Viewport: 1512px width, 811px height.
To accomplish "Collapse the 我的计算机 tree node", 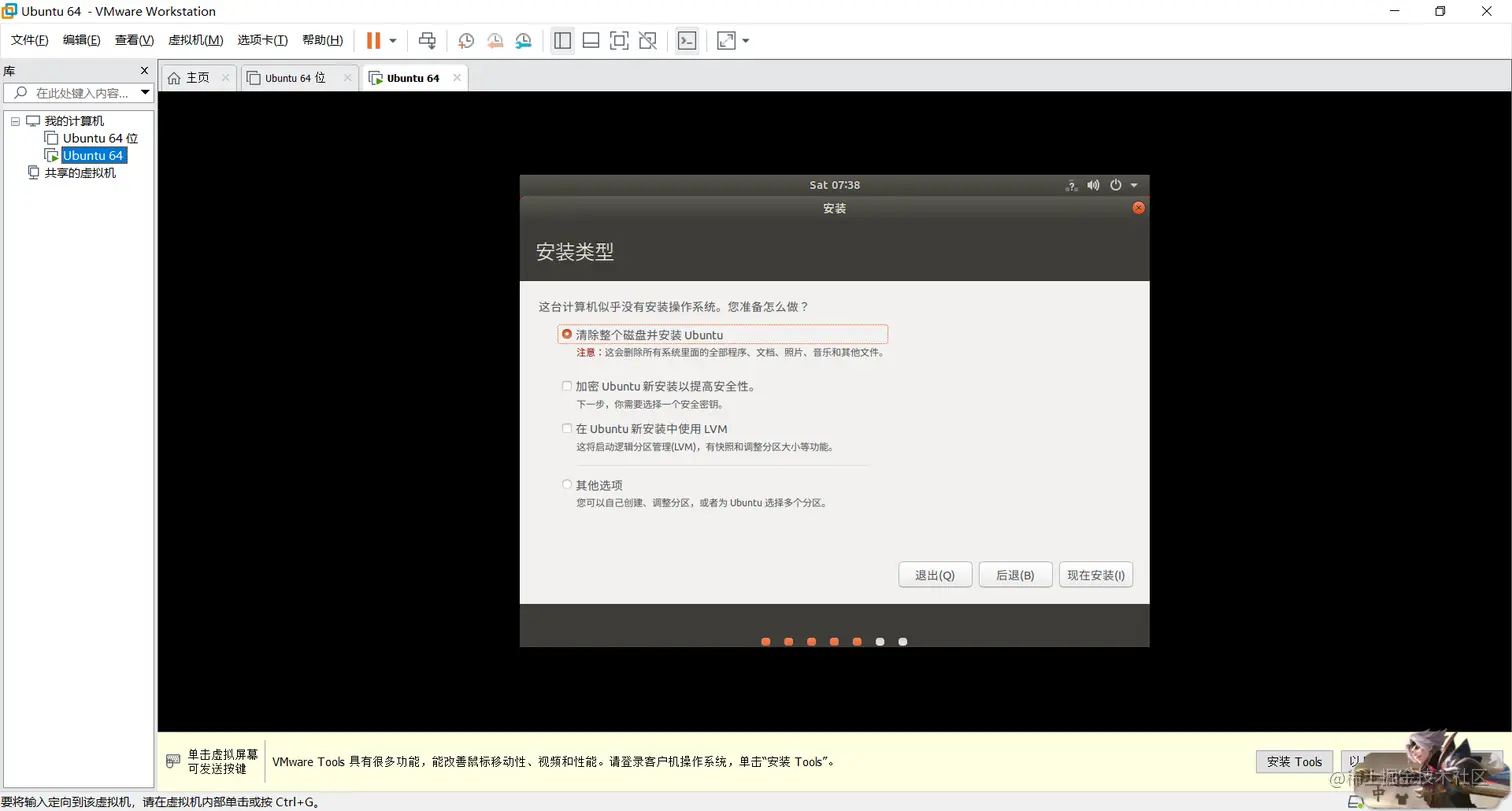I will click(x=15, y=121).
